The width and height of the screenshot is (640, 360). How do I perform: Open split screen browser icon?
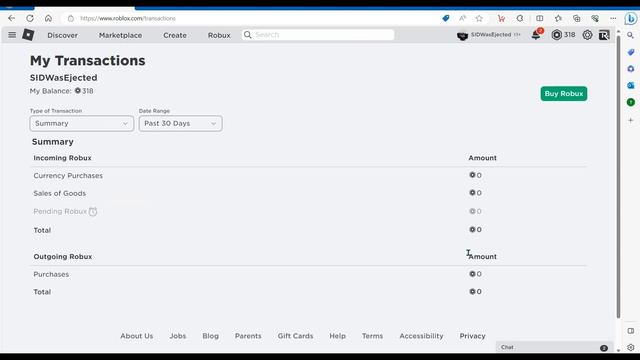click(x=540, y=18)
